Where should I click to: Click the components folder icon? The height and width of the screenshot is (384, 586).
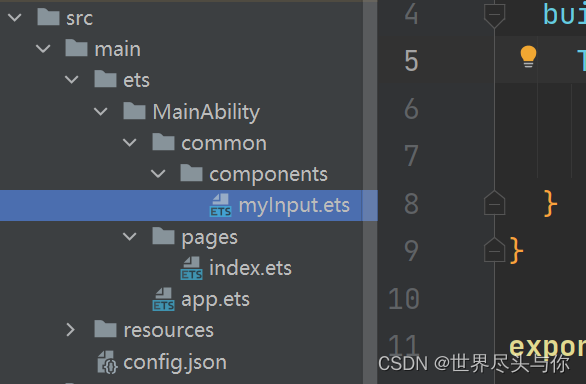click(191, 173)
